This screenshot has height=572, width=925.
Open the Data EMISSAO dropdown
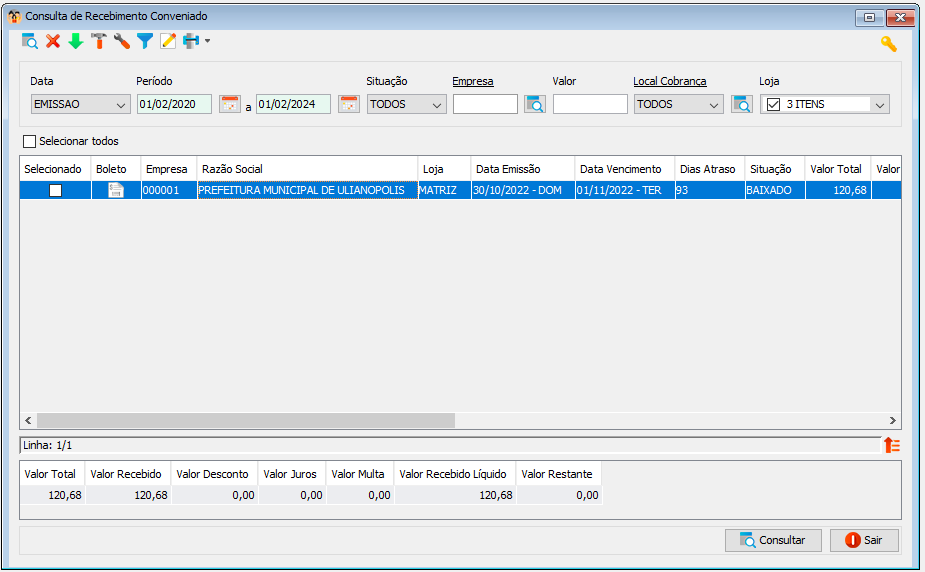tap(81, 104)
